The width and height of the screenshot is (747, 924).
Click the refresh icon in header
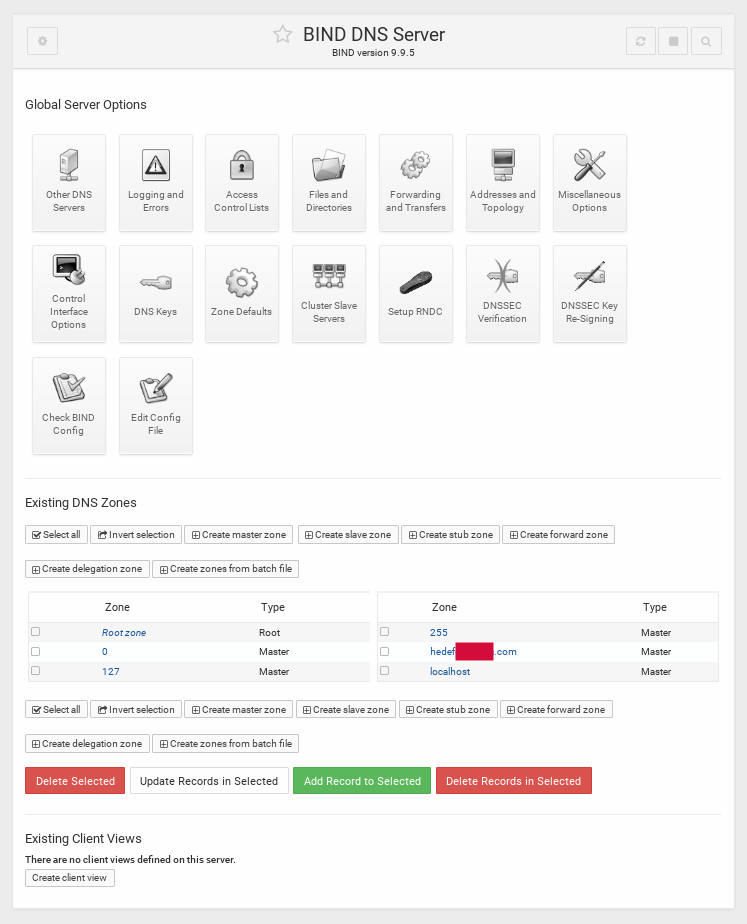(641, 41)
